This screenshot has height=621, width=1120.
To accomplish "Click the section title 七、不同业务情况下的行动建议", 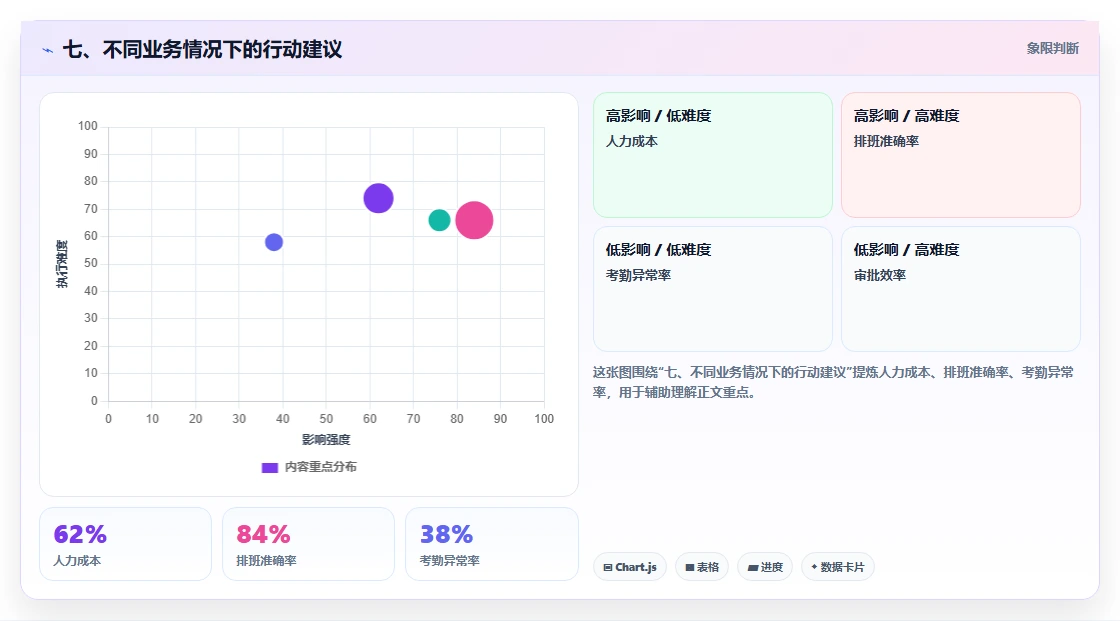I will (x=202, y=49).
